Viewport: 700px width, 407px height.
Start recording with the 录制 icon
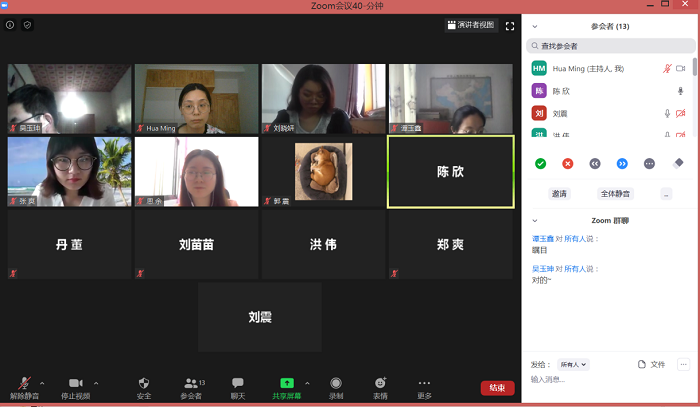coord(336,383)
